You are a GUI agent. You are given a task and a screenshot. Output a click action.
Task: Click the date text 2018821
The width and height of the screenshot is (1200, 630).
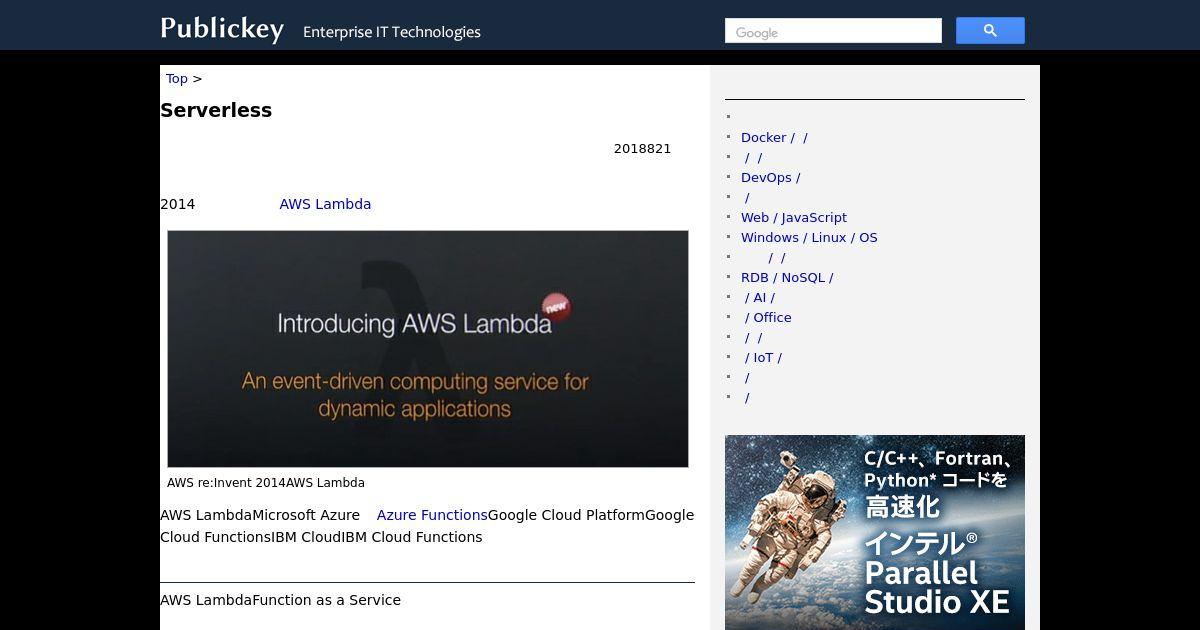click(642, 149)
